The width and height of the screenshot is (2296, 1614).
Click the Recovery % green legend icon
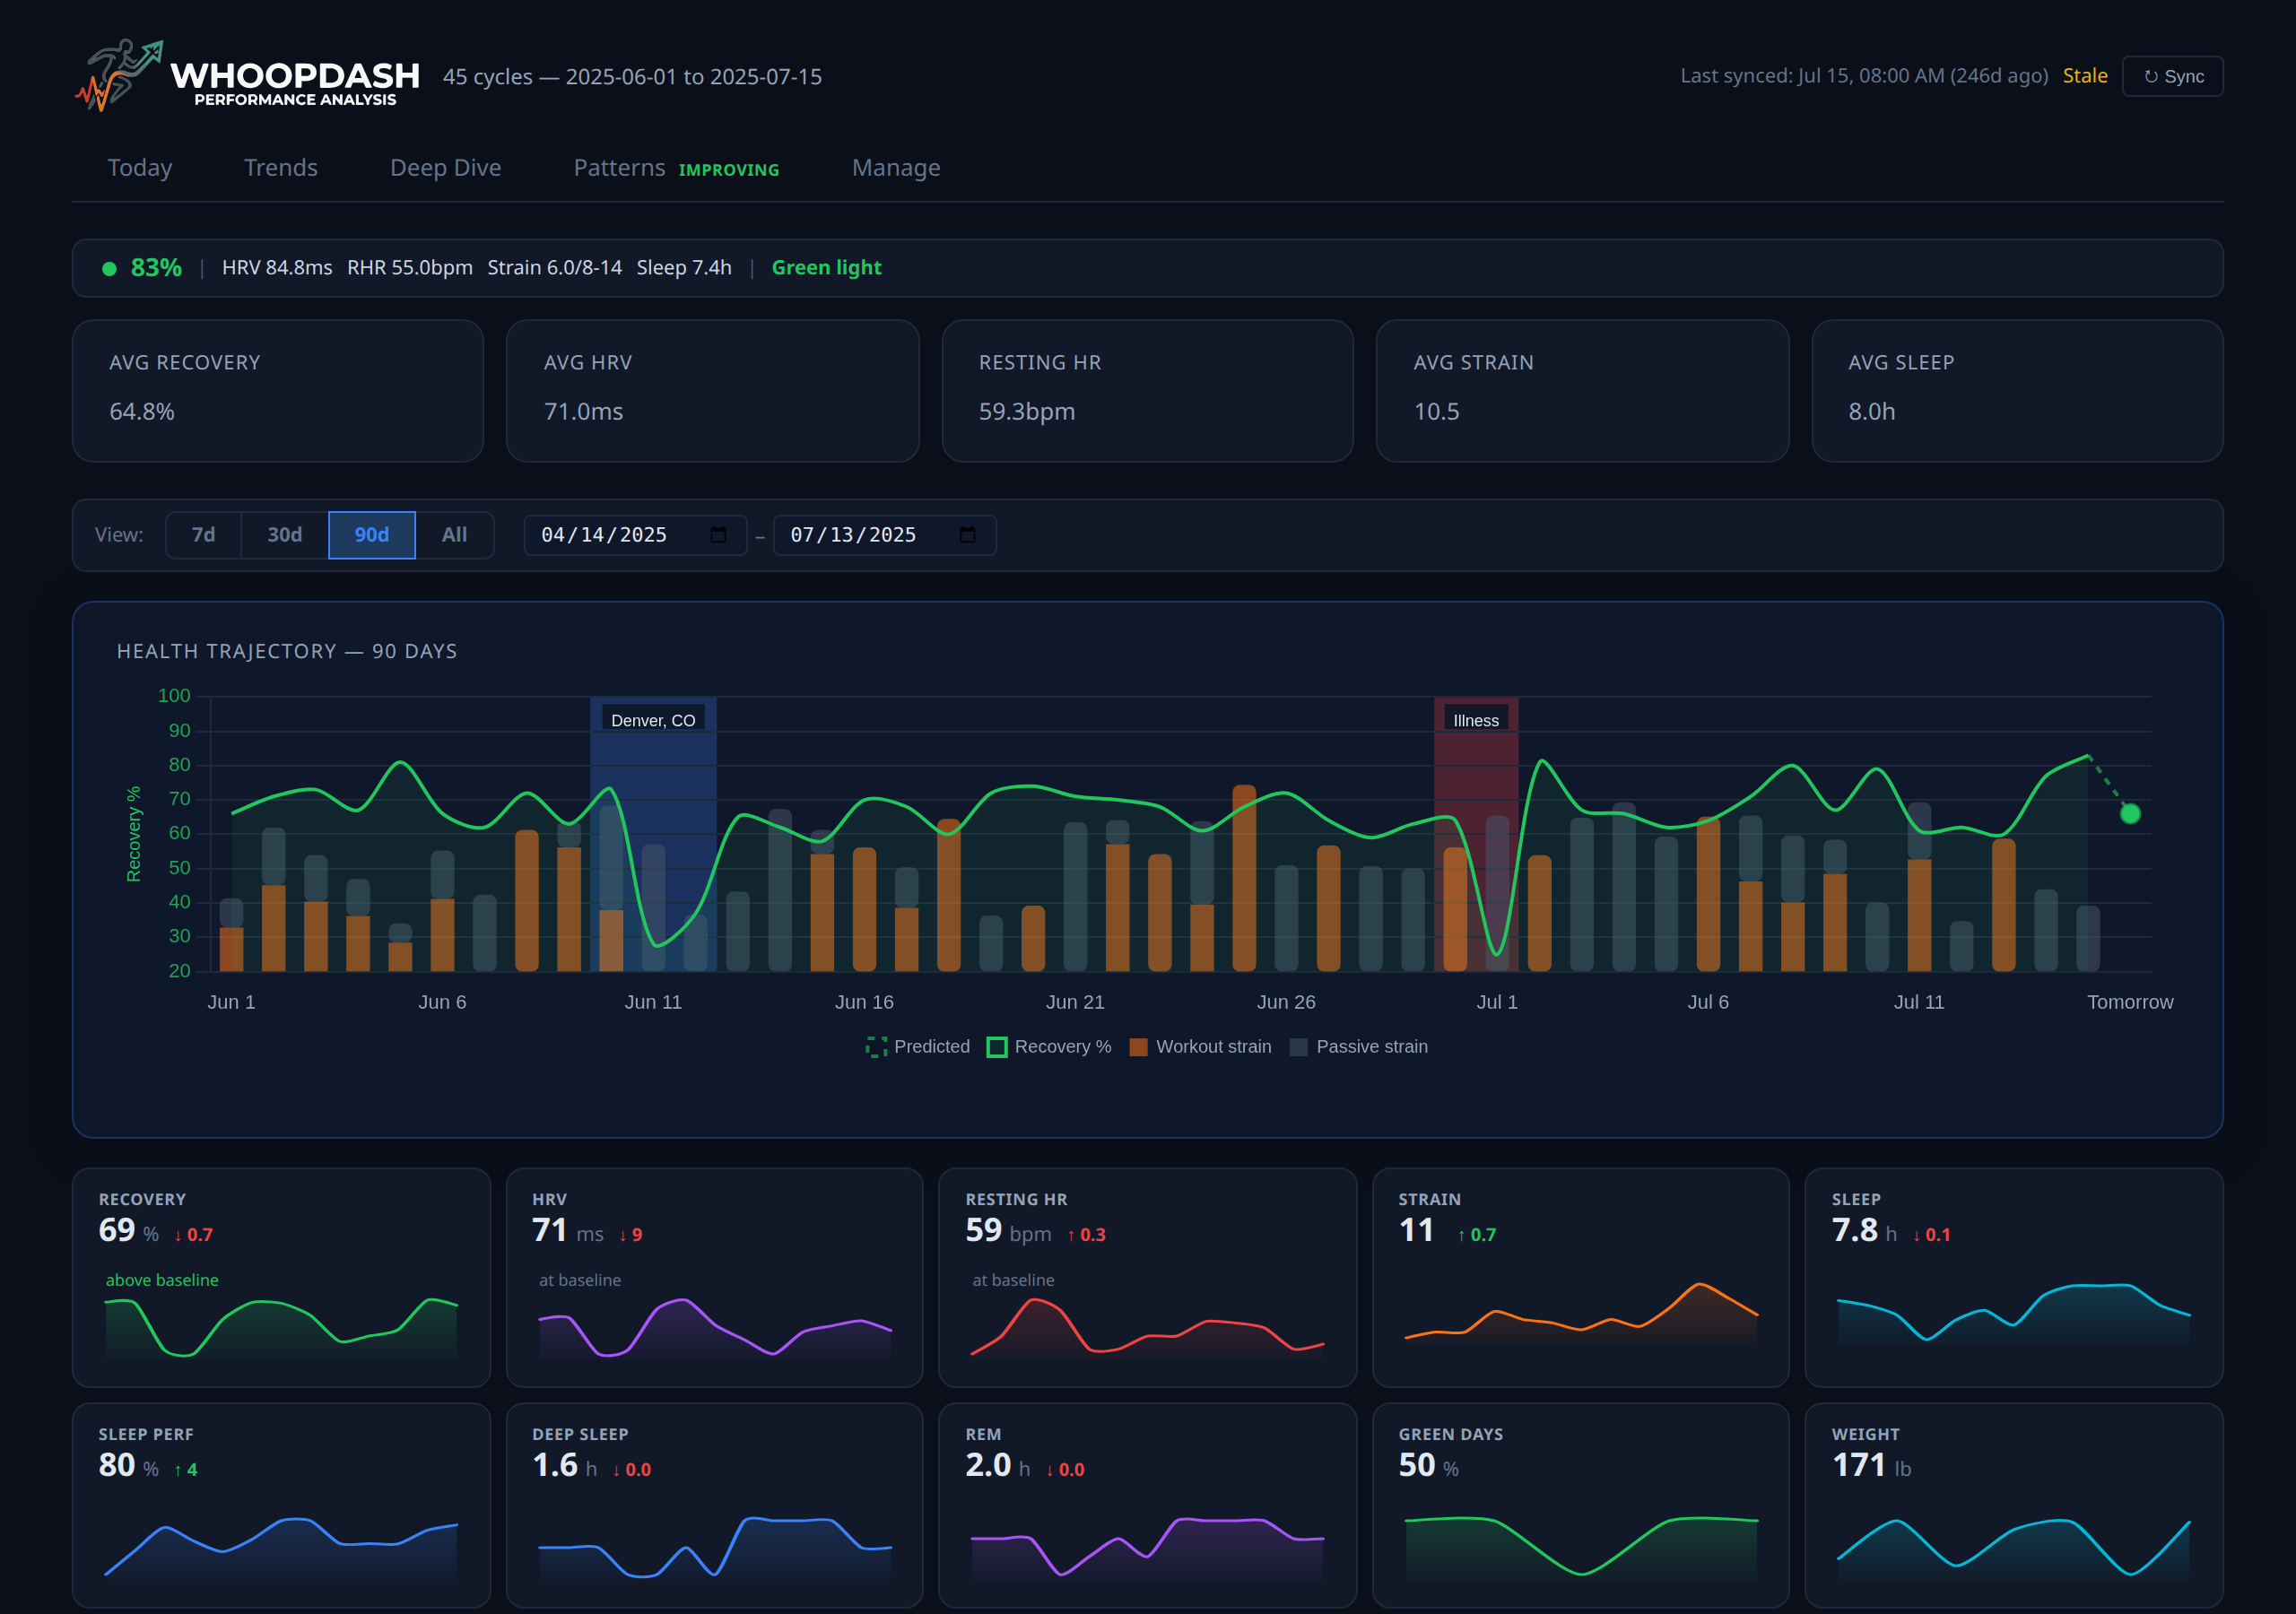coord(996,1046)
